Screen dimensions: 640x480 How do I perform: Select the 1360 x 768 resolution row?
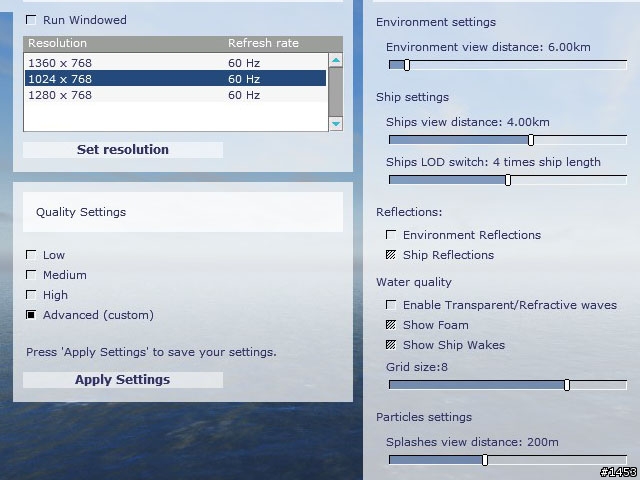point(176,63)
